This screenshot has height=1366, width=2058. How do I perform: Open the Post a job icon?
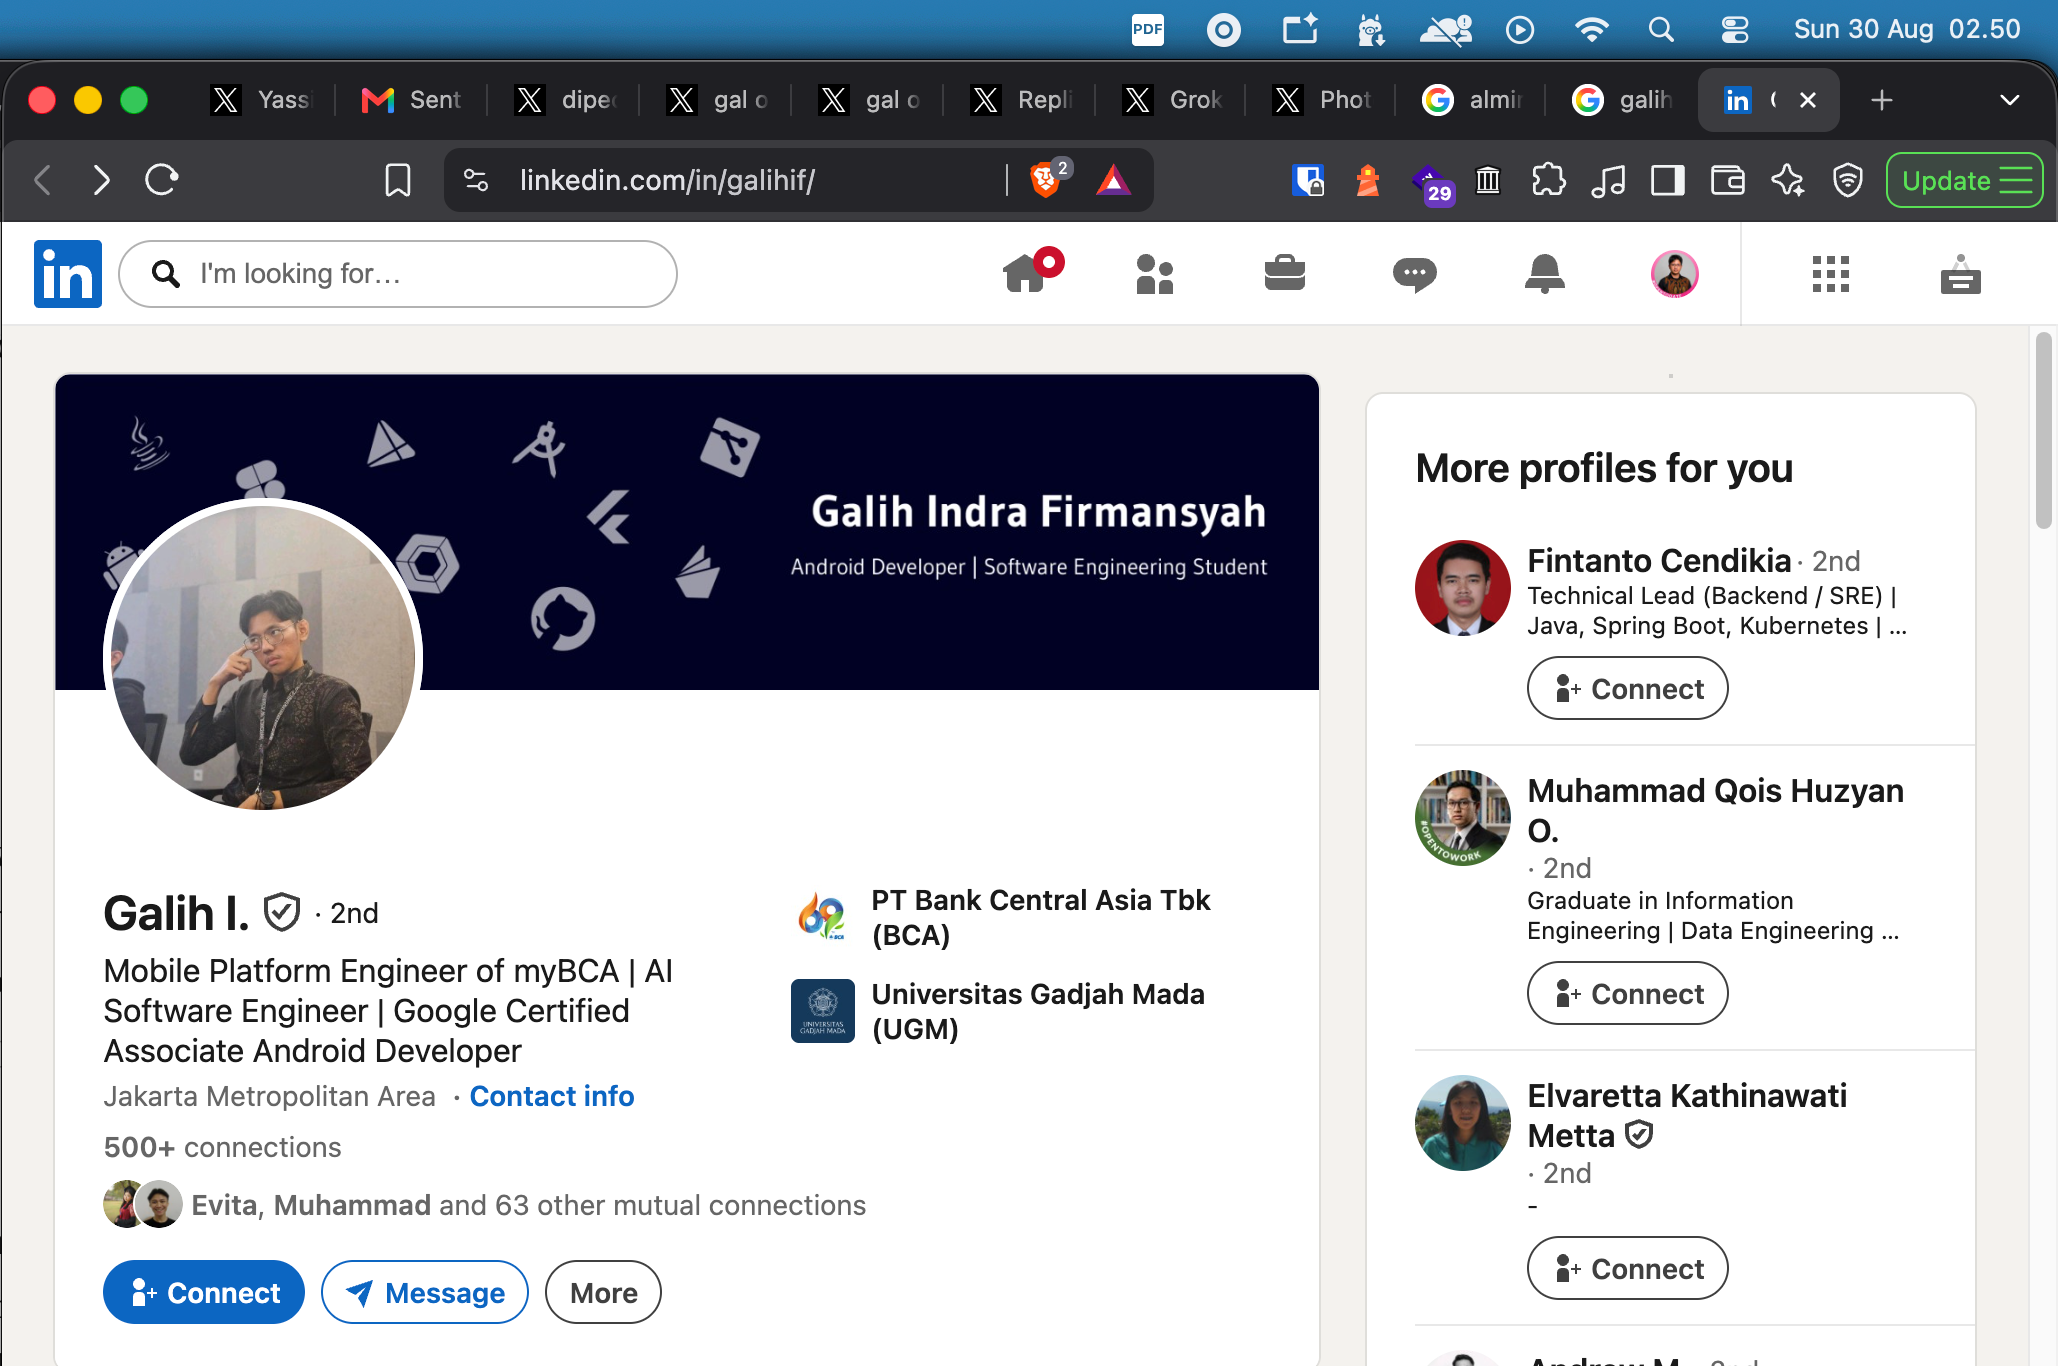[x=1961, y=274]
